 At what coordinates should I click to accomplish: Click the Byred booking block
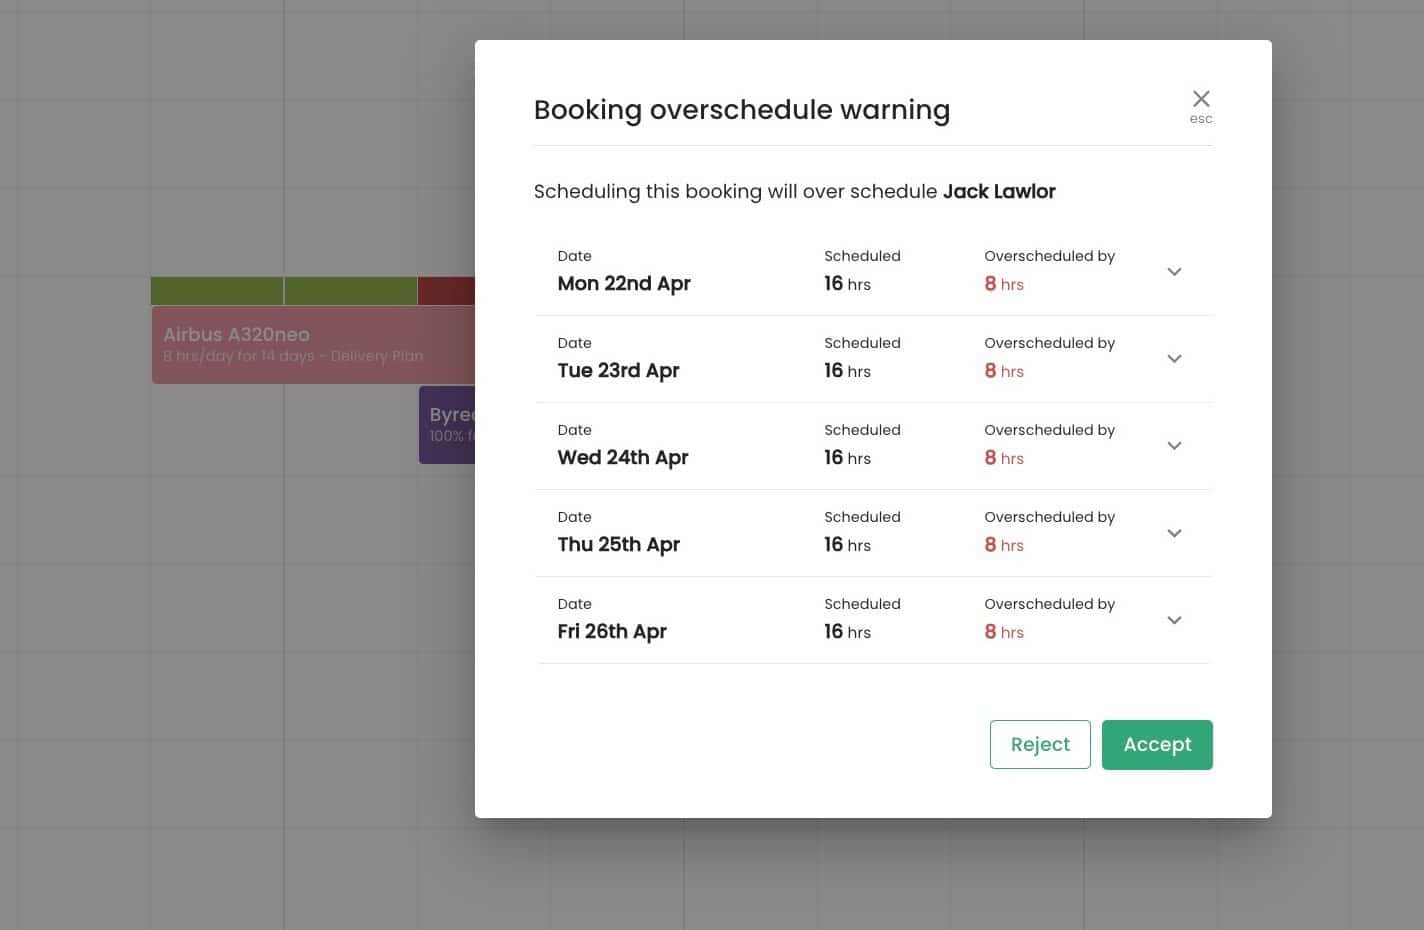pyautogui.click(x=447, y=424)
